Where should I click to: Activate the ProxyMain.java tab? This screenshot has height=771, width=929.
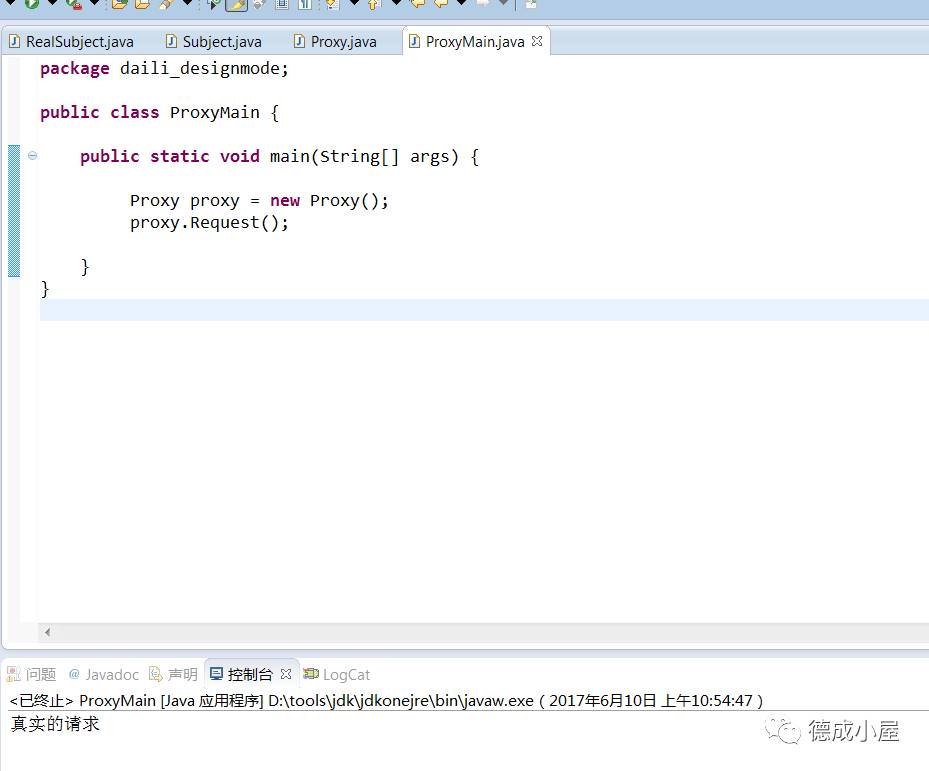click(475, 41)
